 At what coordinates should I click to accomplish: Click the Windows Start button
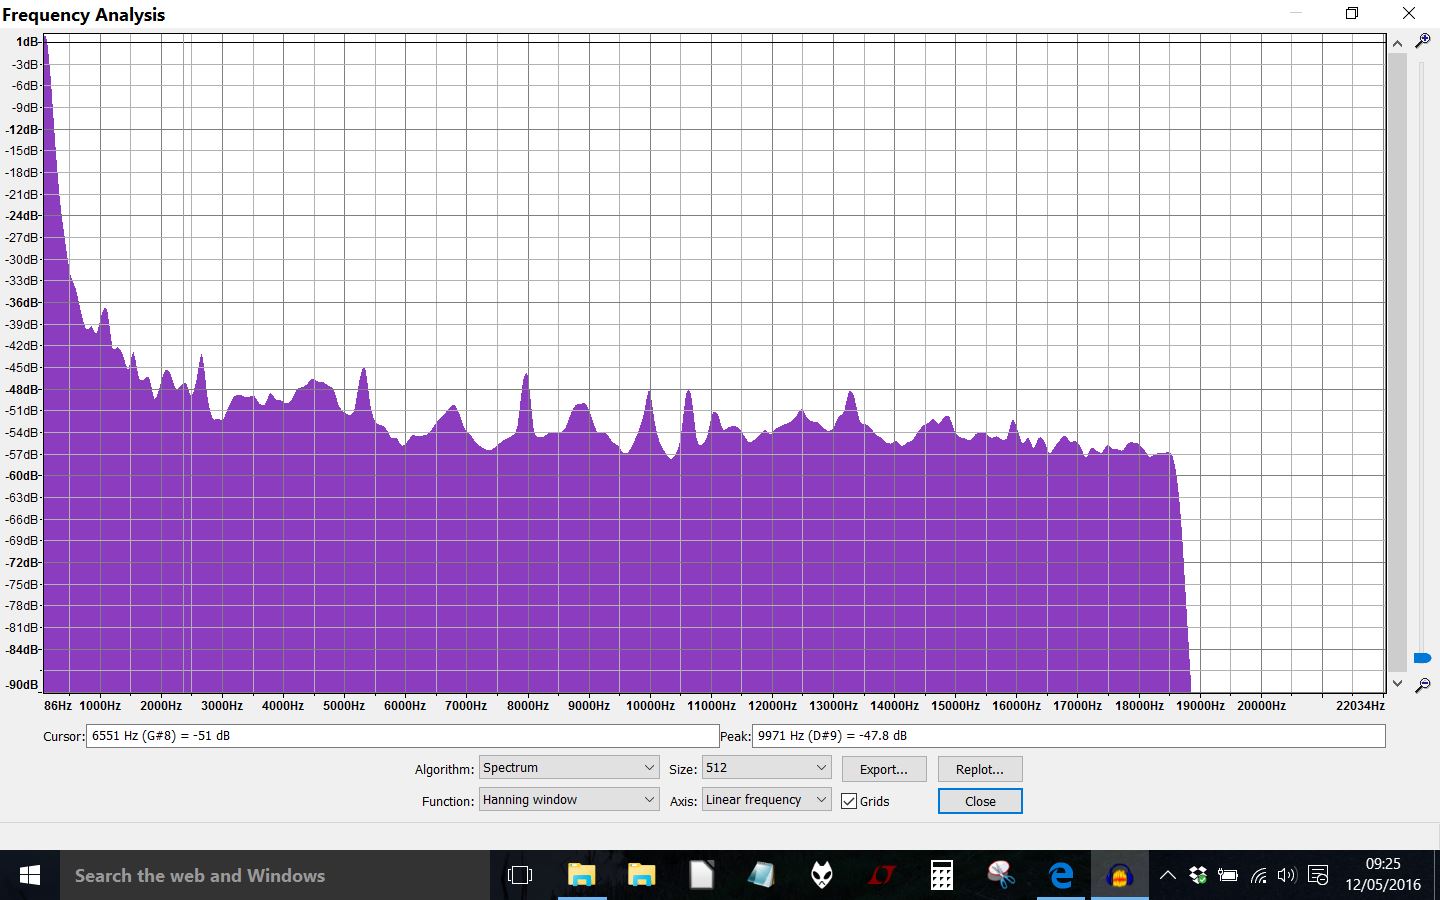tap(30, 875)
